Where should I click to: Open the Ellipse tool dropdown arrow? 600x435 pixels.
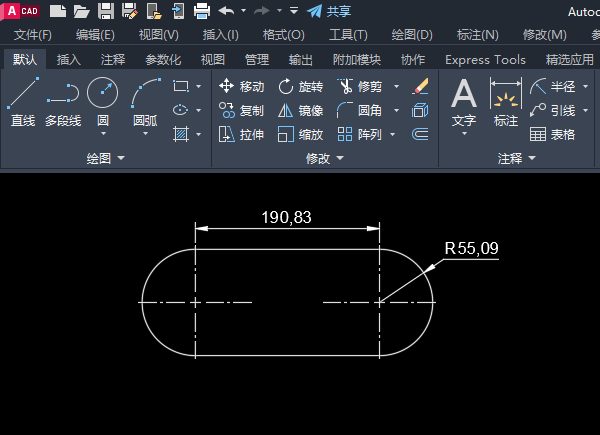(x=198, y=111)
